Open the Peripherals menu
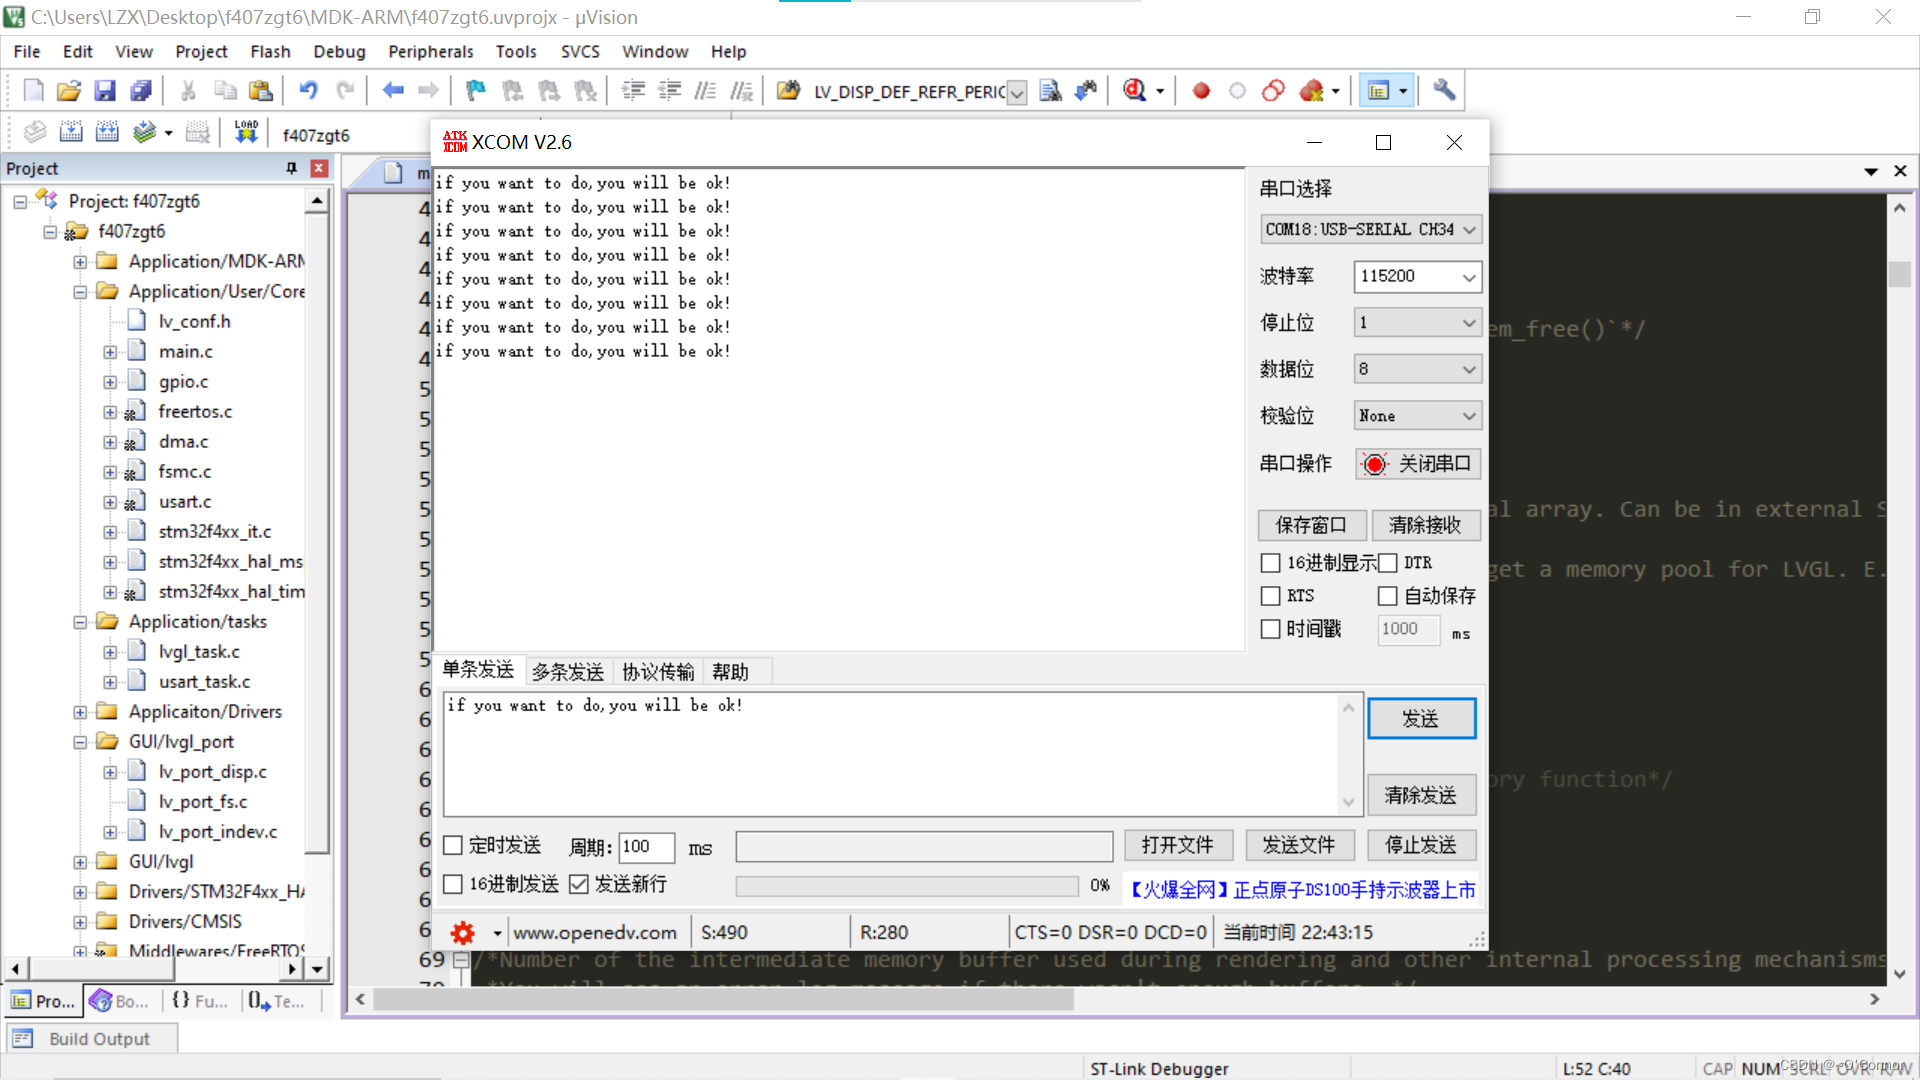 coord(430,51)
